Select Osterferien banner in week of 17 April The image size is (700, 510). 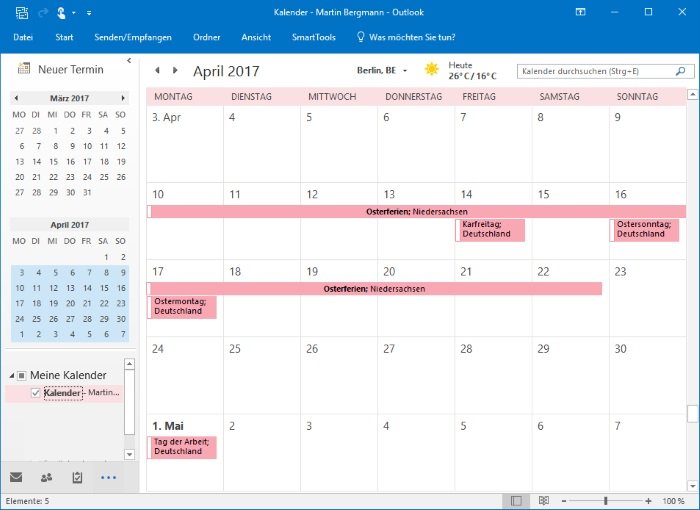coord(375,289)
